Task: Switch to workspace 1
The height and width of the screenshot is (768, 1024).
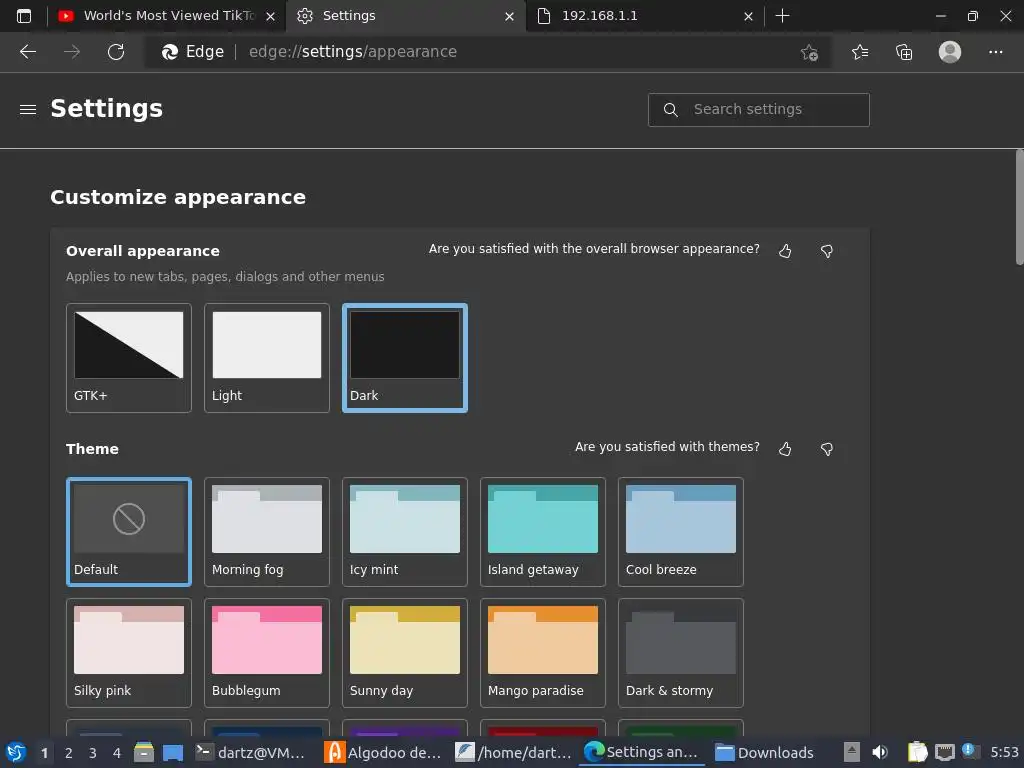Action: click(44, 753)
